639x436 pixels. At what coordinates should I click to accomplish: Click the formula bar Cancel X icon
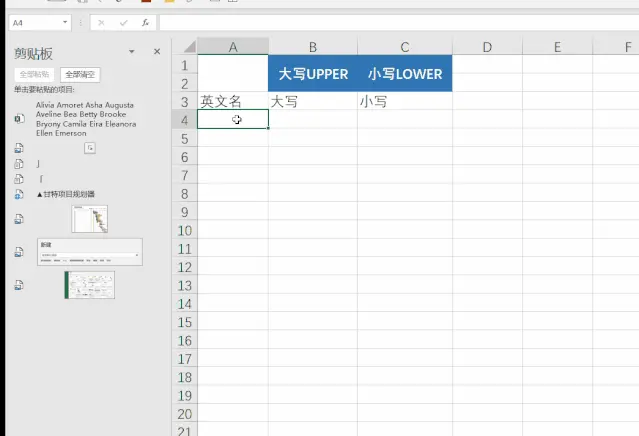point(101,23)
